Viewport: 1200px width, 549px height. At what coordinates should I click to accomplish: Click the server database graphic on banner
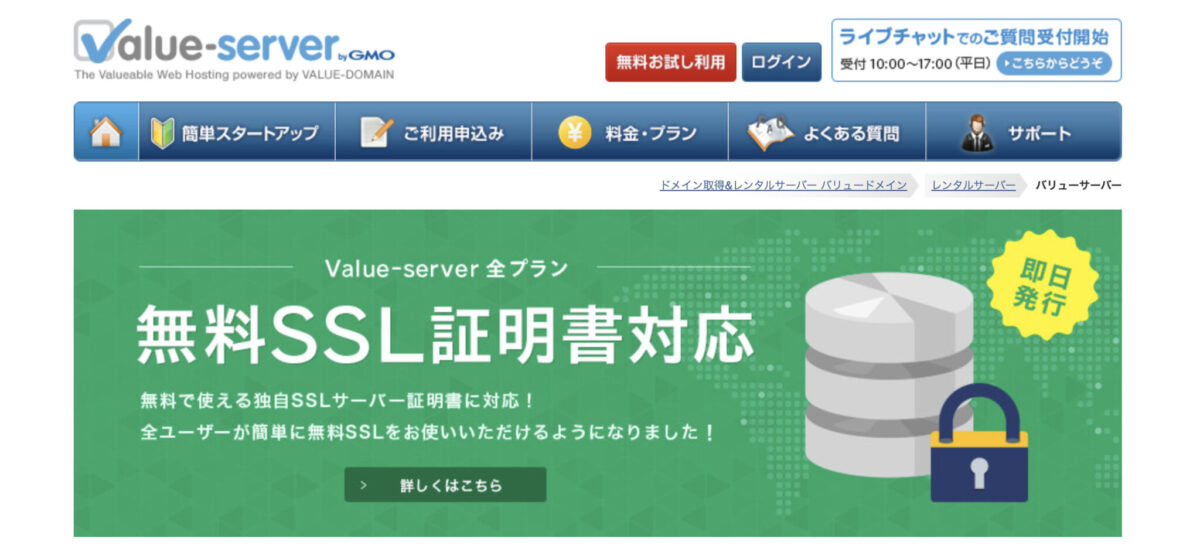pyautogui.click(x=888, y=375)
